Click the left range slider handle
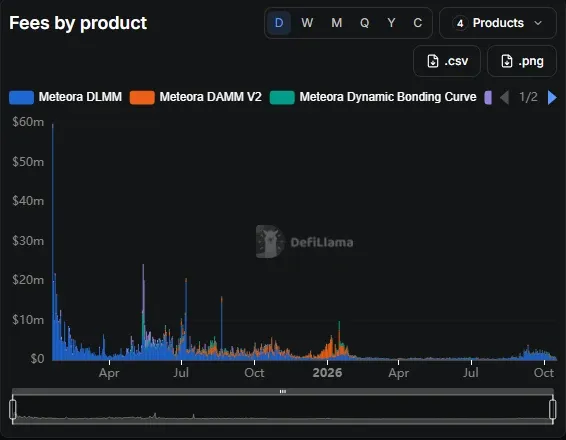Viewport: 566px width, 440px height. (13, 409)
